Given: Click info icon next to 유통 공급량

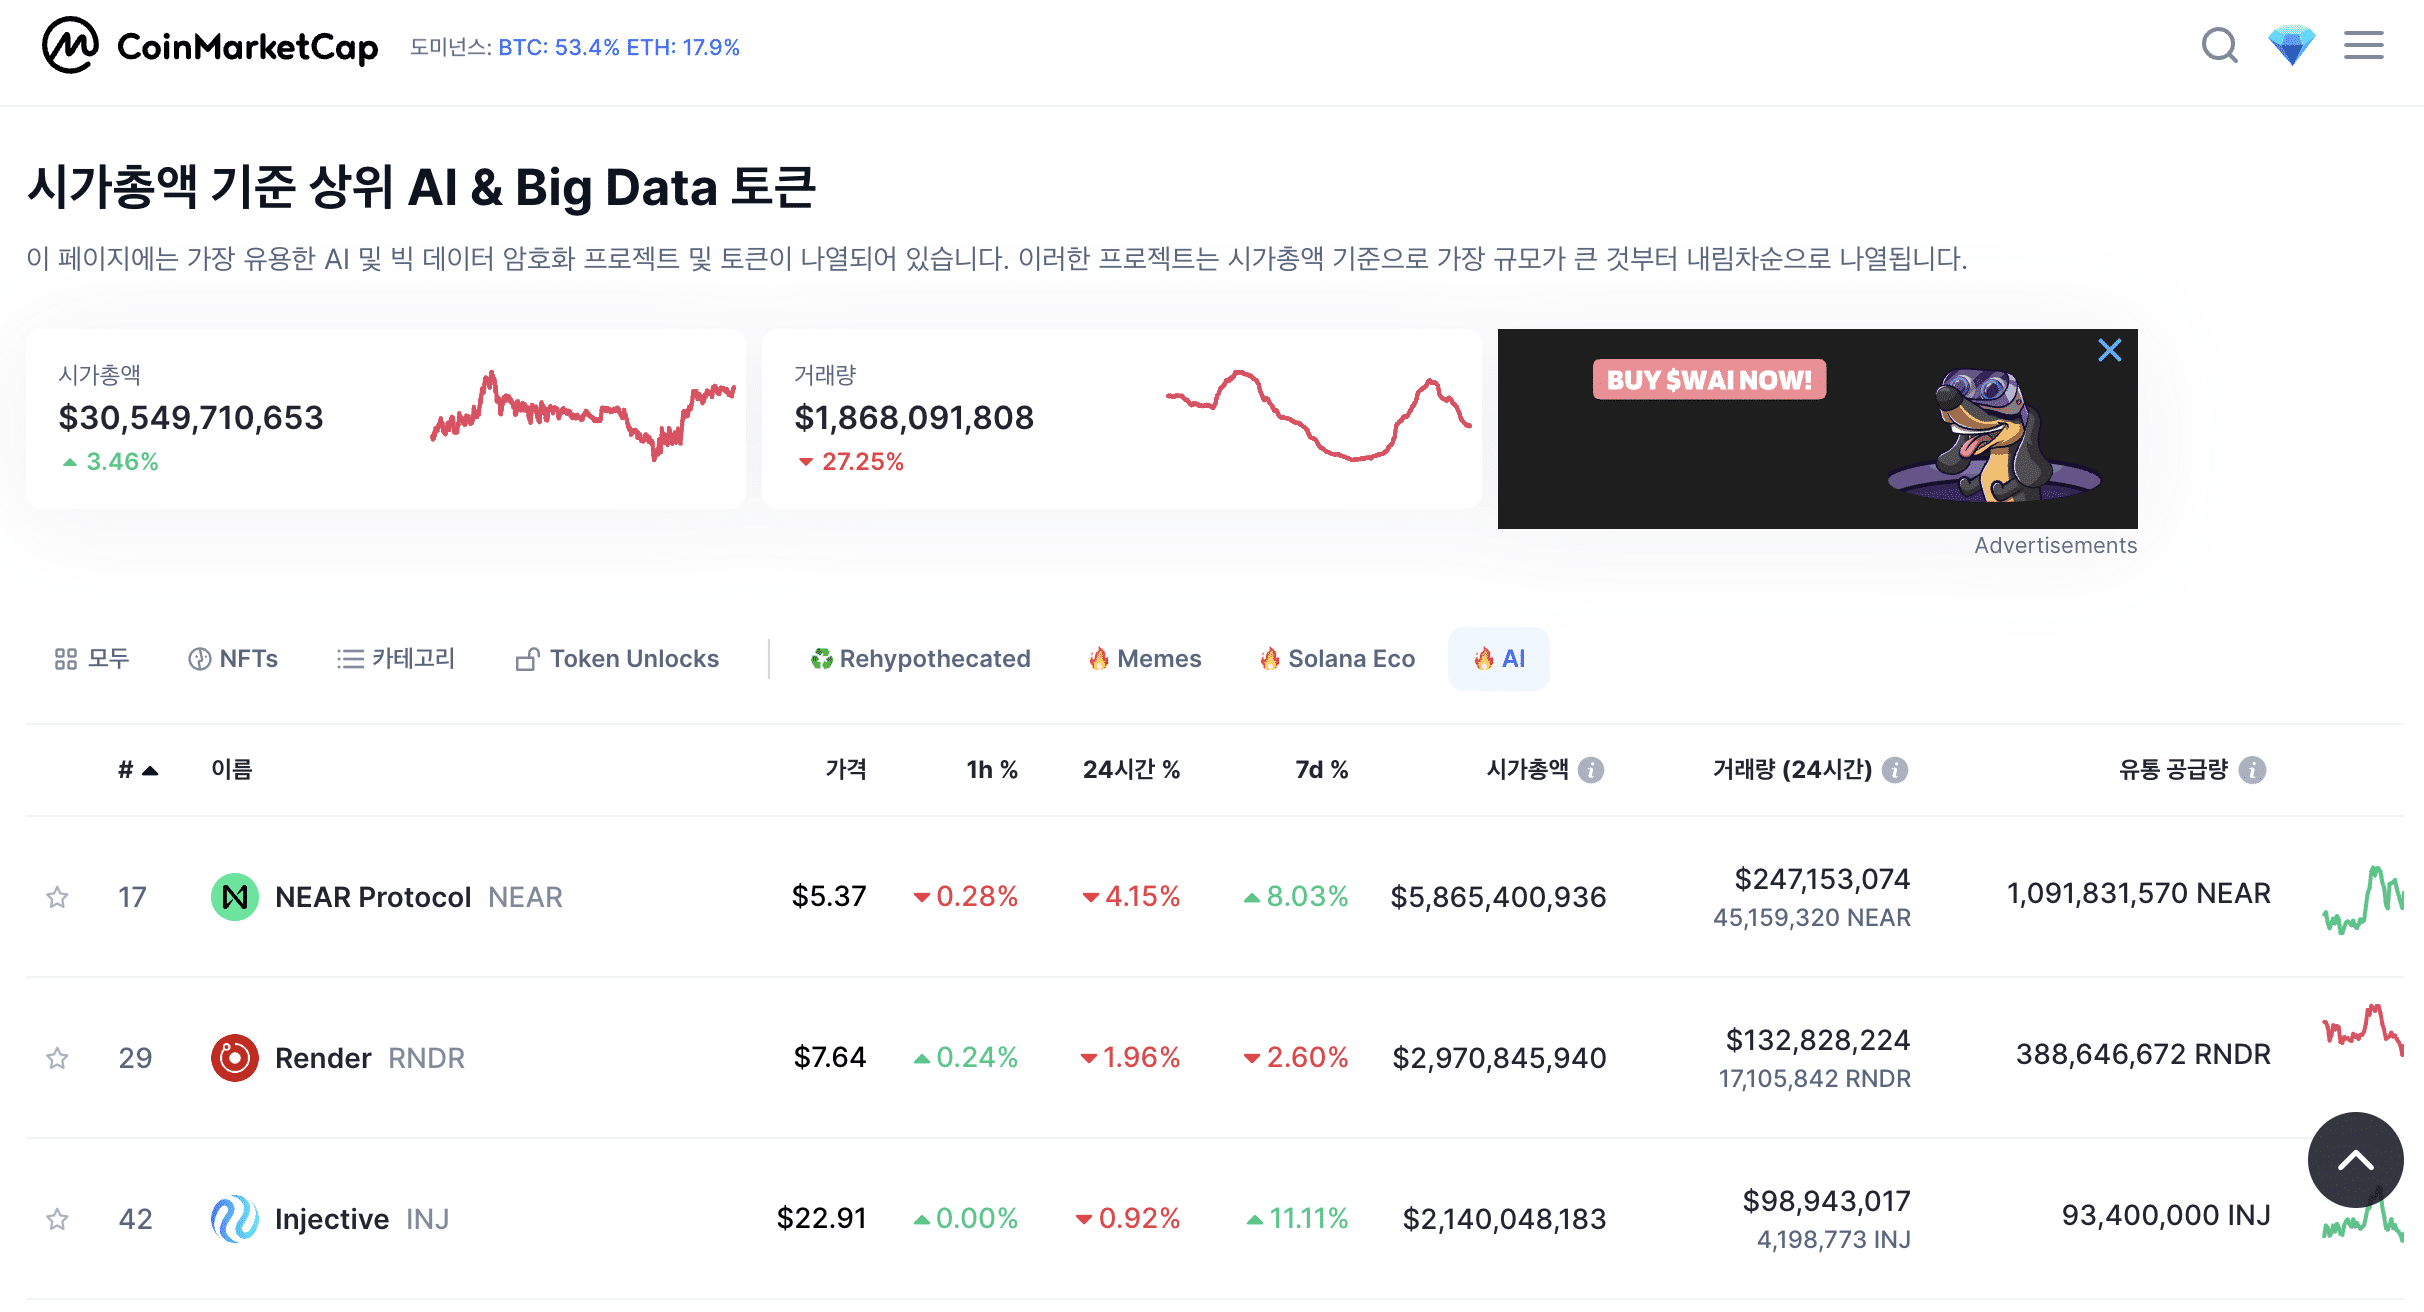Looking at the screenshot, I should [x=2252, y=770].
